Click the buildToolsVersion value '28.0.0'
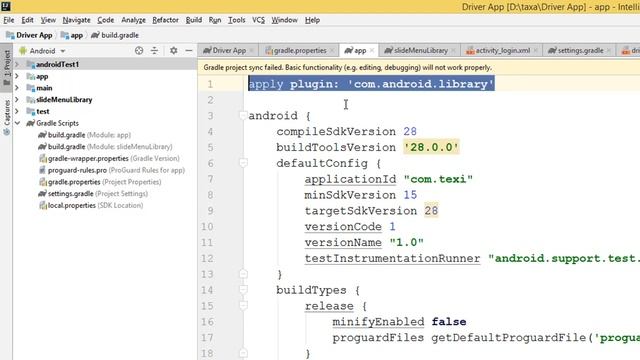640x360 pixels. pos(431,147)
